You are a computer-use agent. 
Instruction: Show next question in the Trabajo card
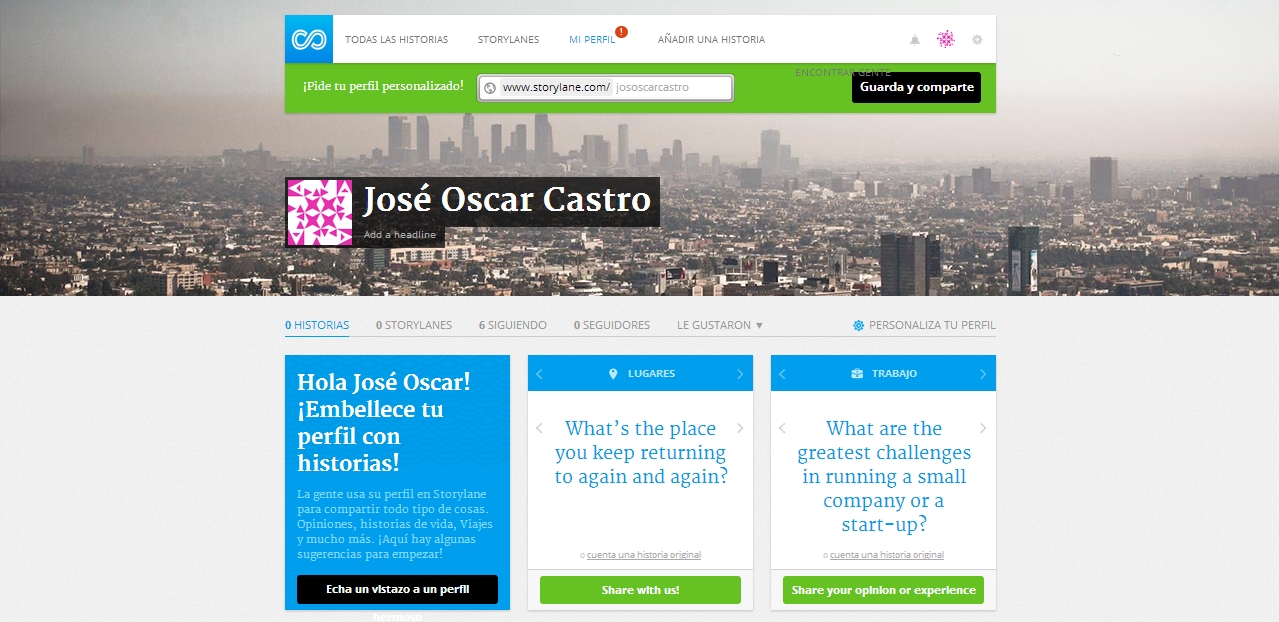click(983, 428)
